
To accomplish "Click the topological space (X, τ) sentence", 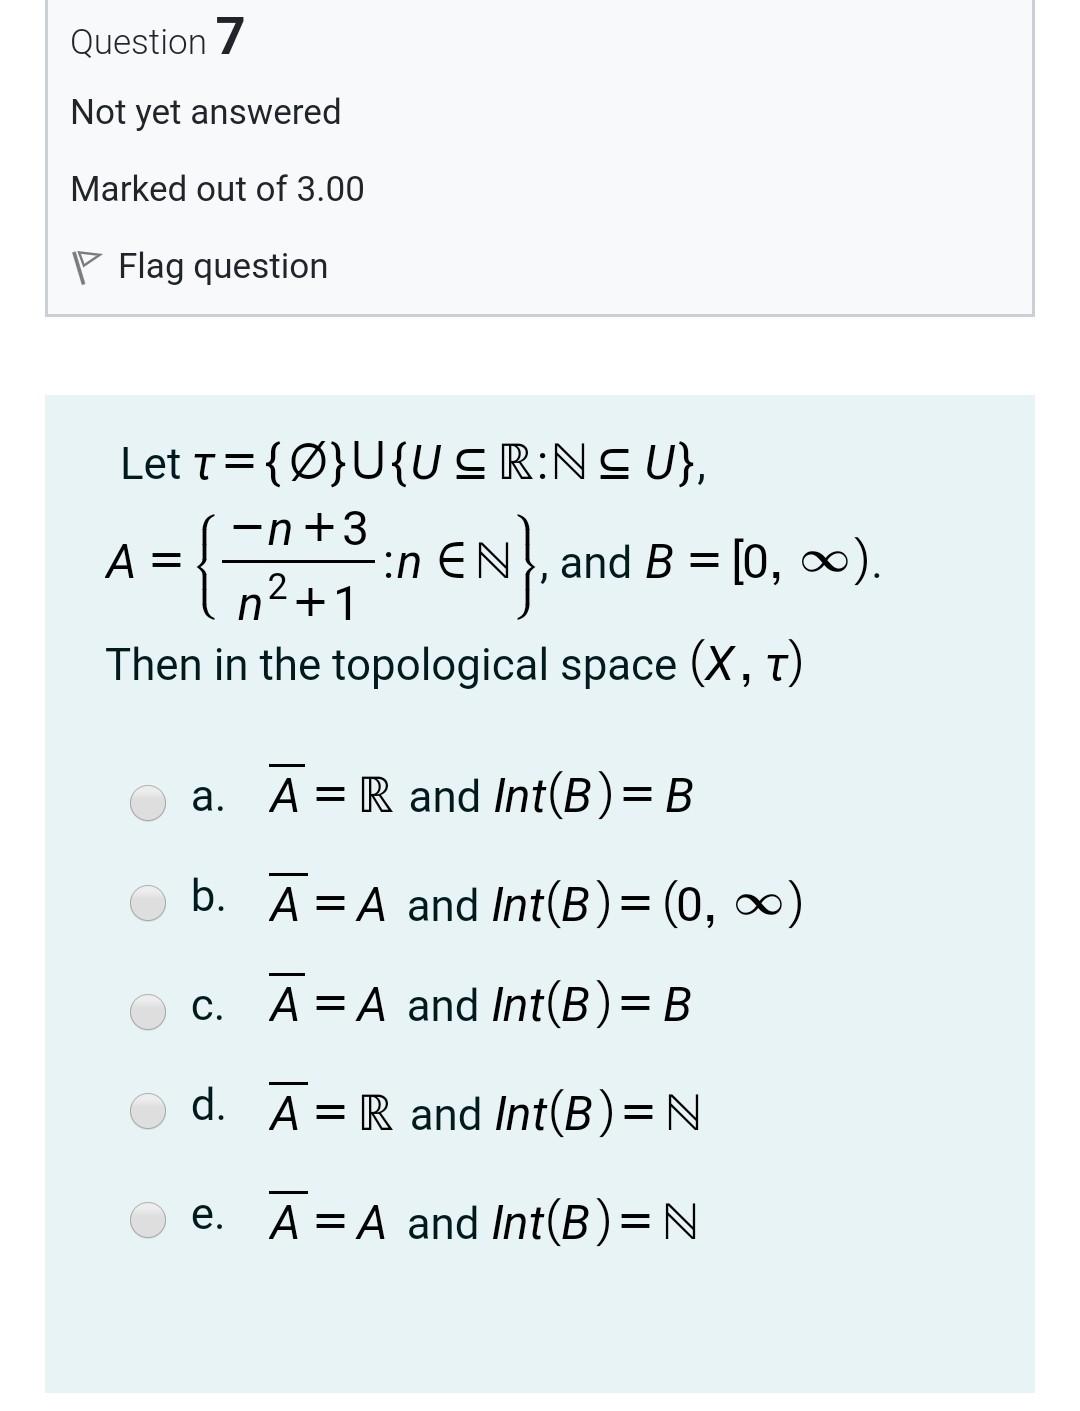I will (454, 663).
